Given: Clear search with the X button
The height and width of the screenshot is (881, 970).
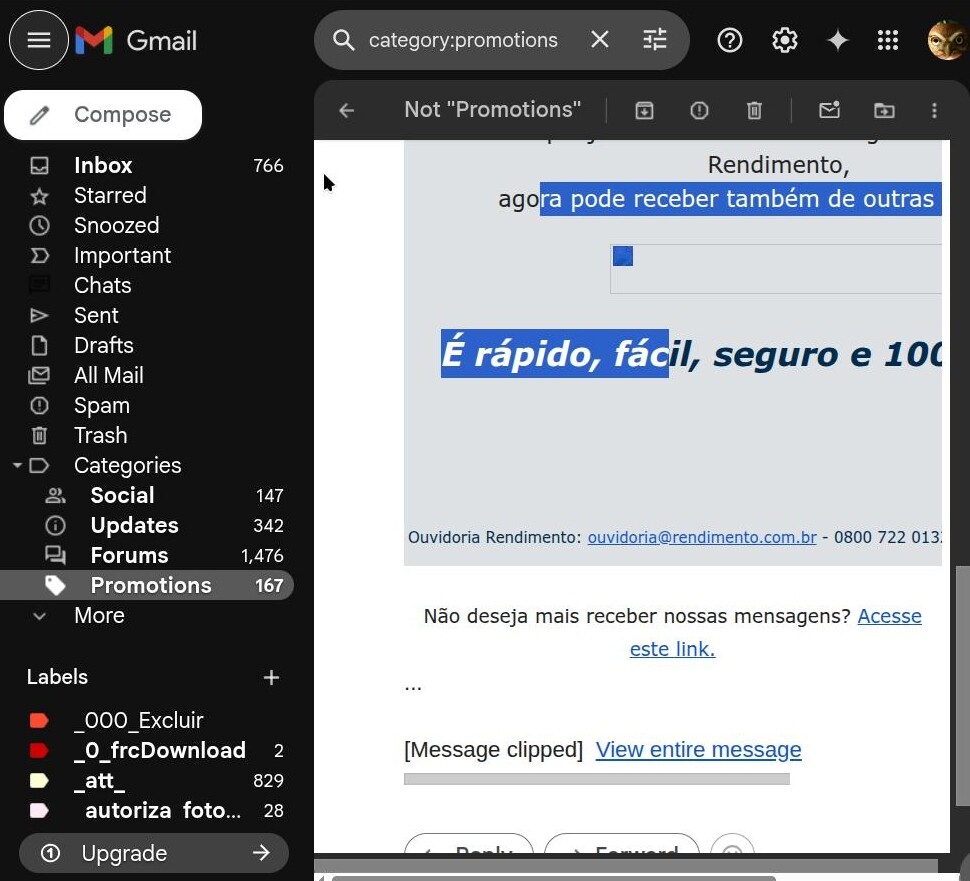Looking at the screenshot, I should click(x=599, y=40).
